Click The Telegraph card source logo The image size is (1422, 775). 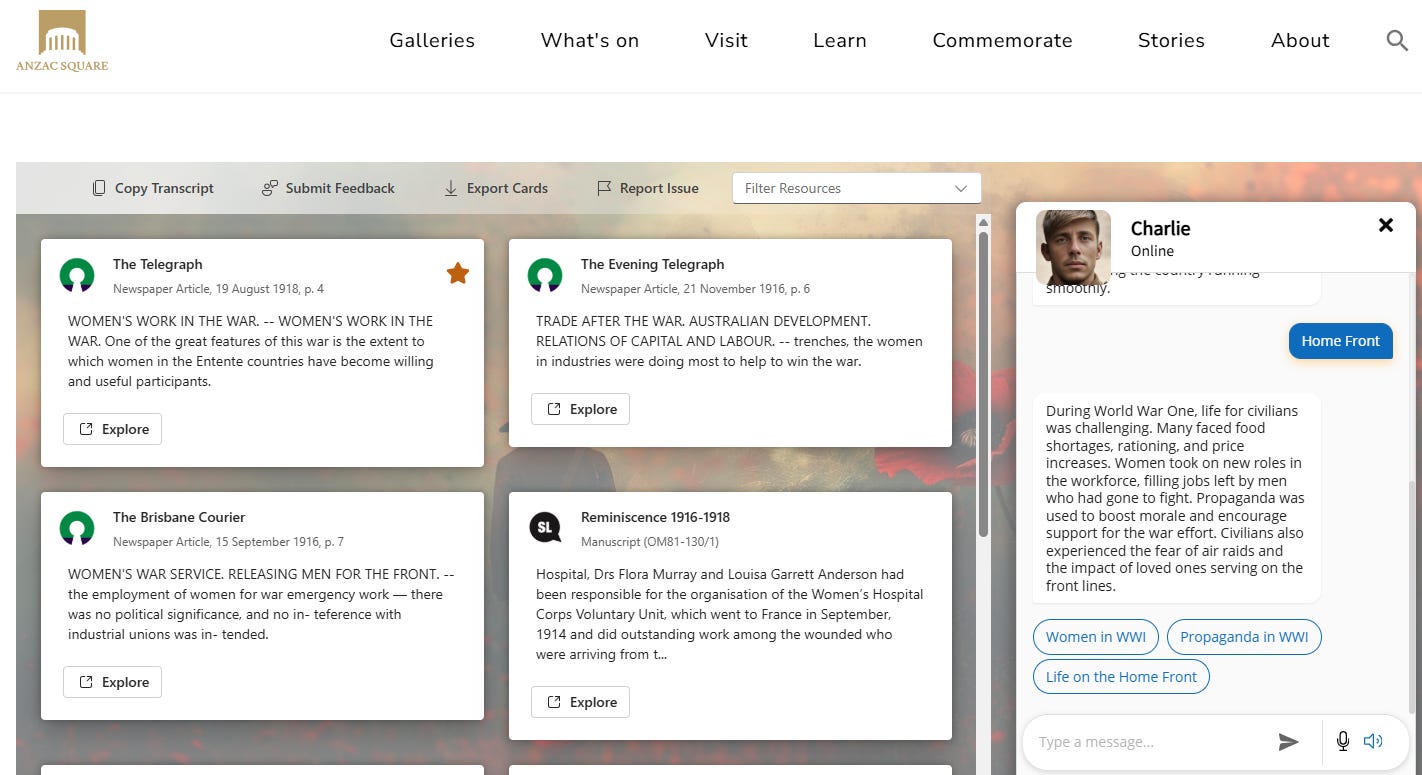coord(77,275)
